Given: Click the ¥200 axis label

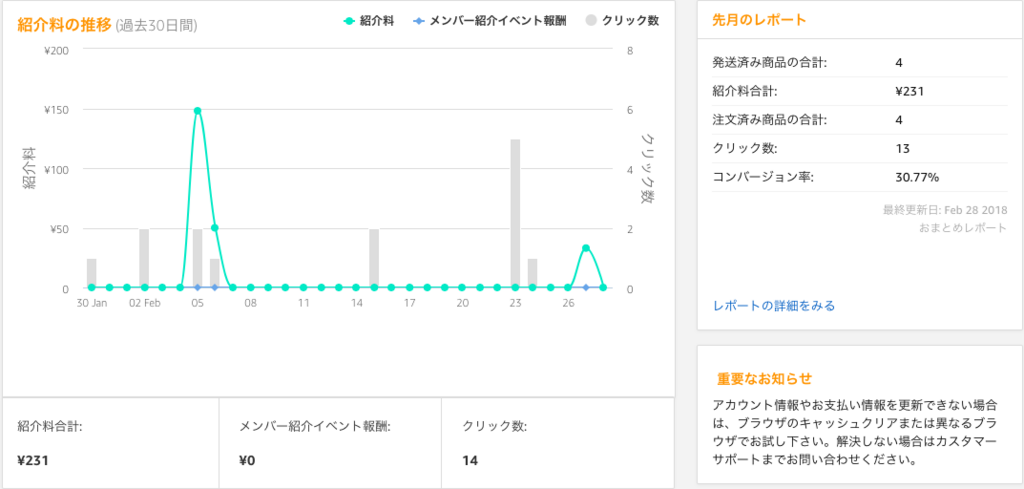Looking at the screenshot, I should (59, 51).
